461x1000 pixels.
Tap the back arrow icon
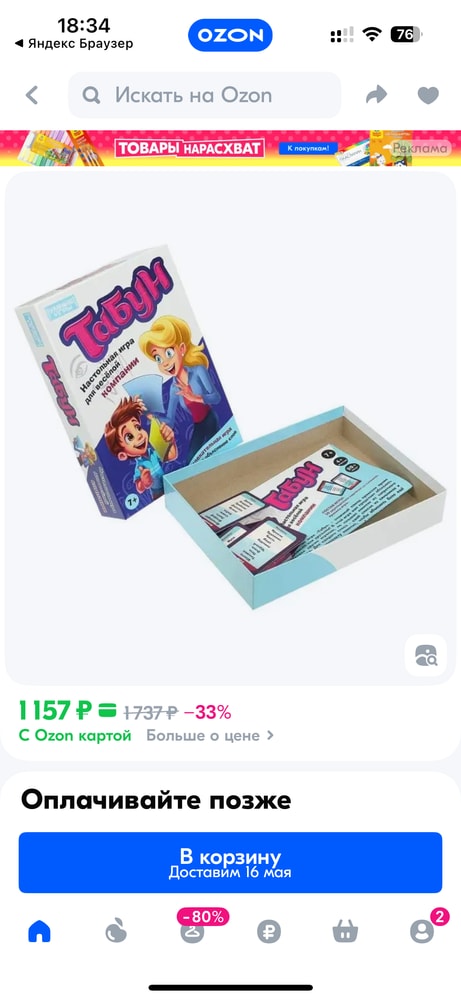point(31,96)
